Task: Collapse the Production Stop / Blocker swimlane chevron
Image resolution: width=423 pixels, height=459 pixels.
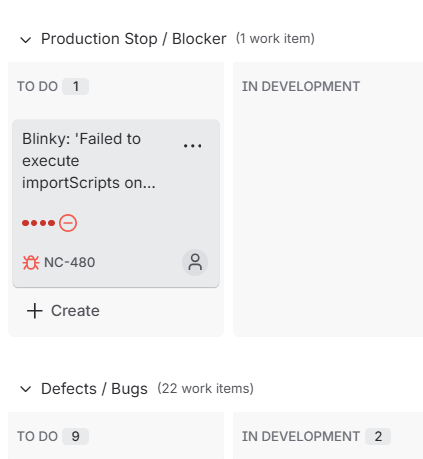Action: [x=26, y=40]
